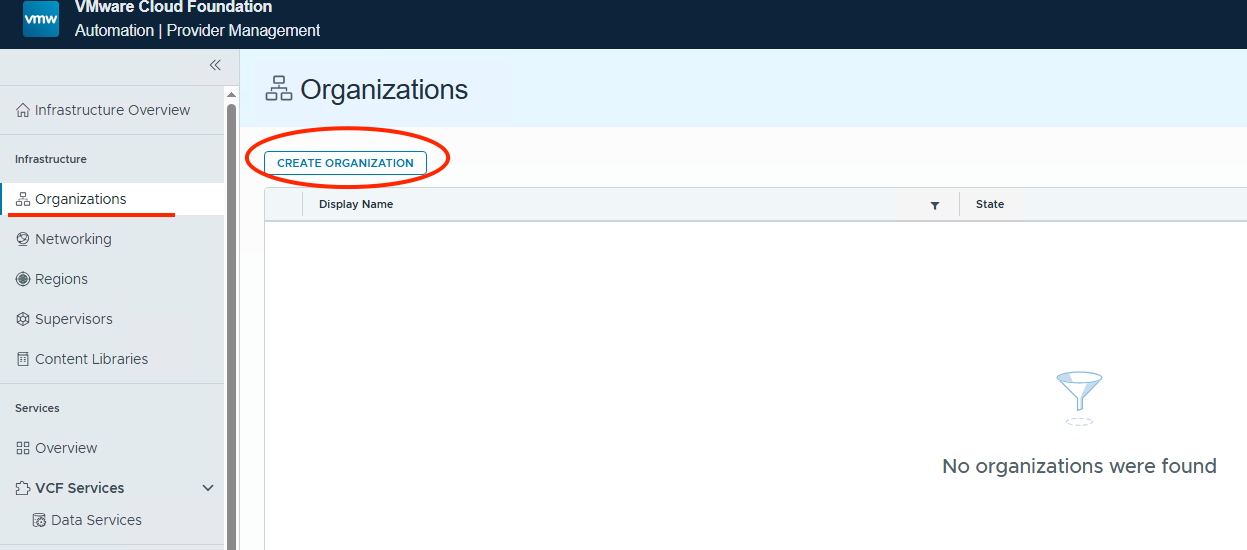Click the Content Libraries icon
This screenshot has height=550, width=1247.
[x=23, y=359]
